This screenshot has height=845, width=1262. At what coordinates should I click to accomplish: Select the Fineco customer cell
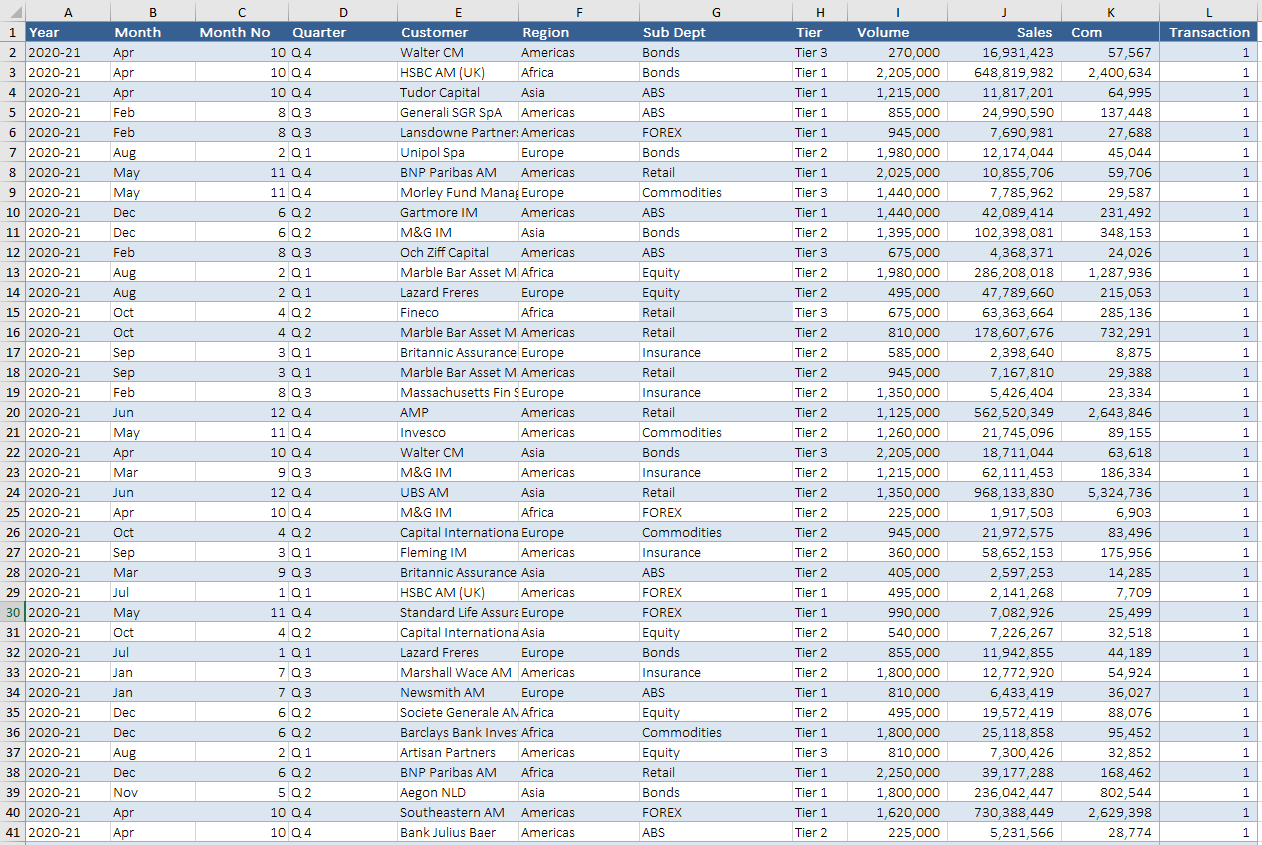[457, 312]
